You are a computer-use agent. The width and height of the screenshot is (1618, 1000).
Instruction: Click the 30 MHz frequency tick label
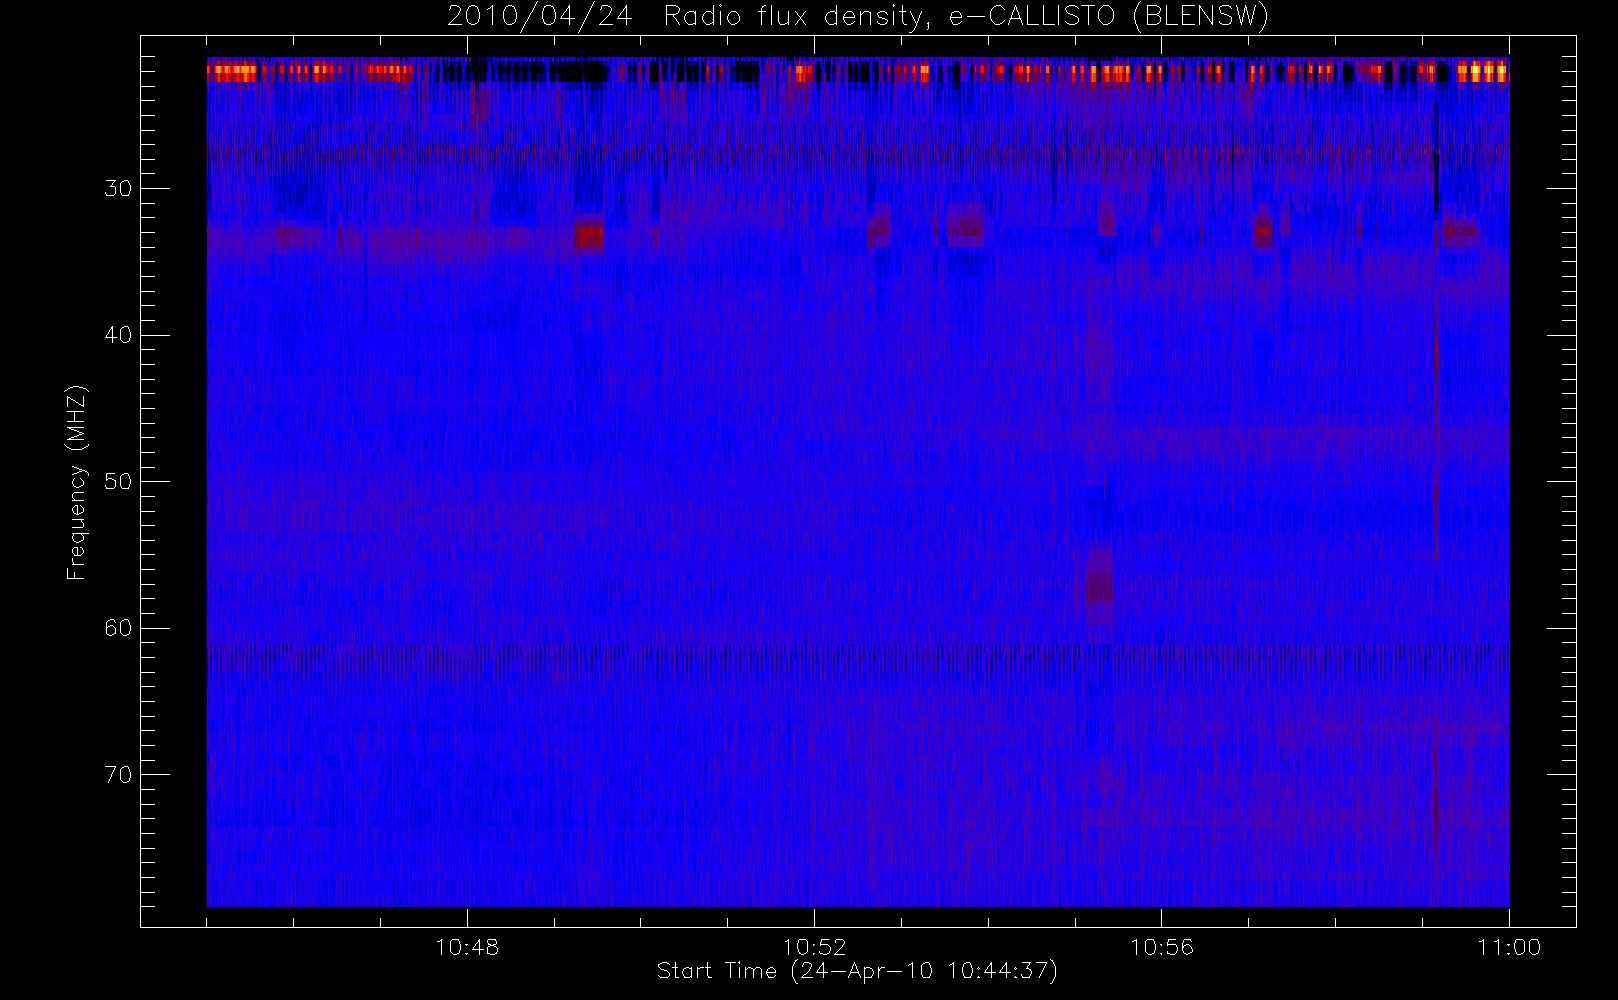click(x=118, y=188)
